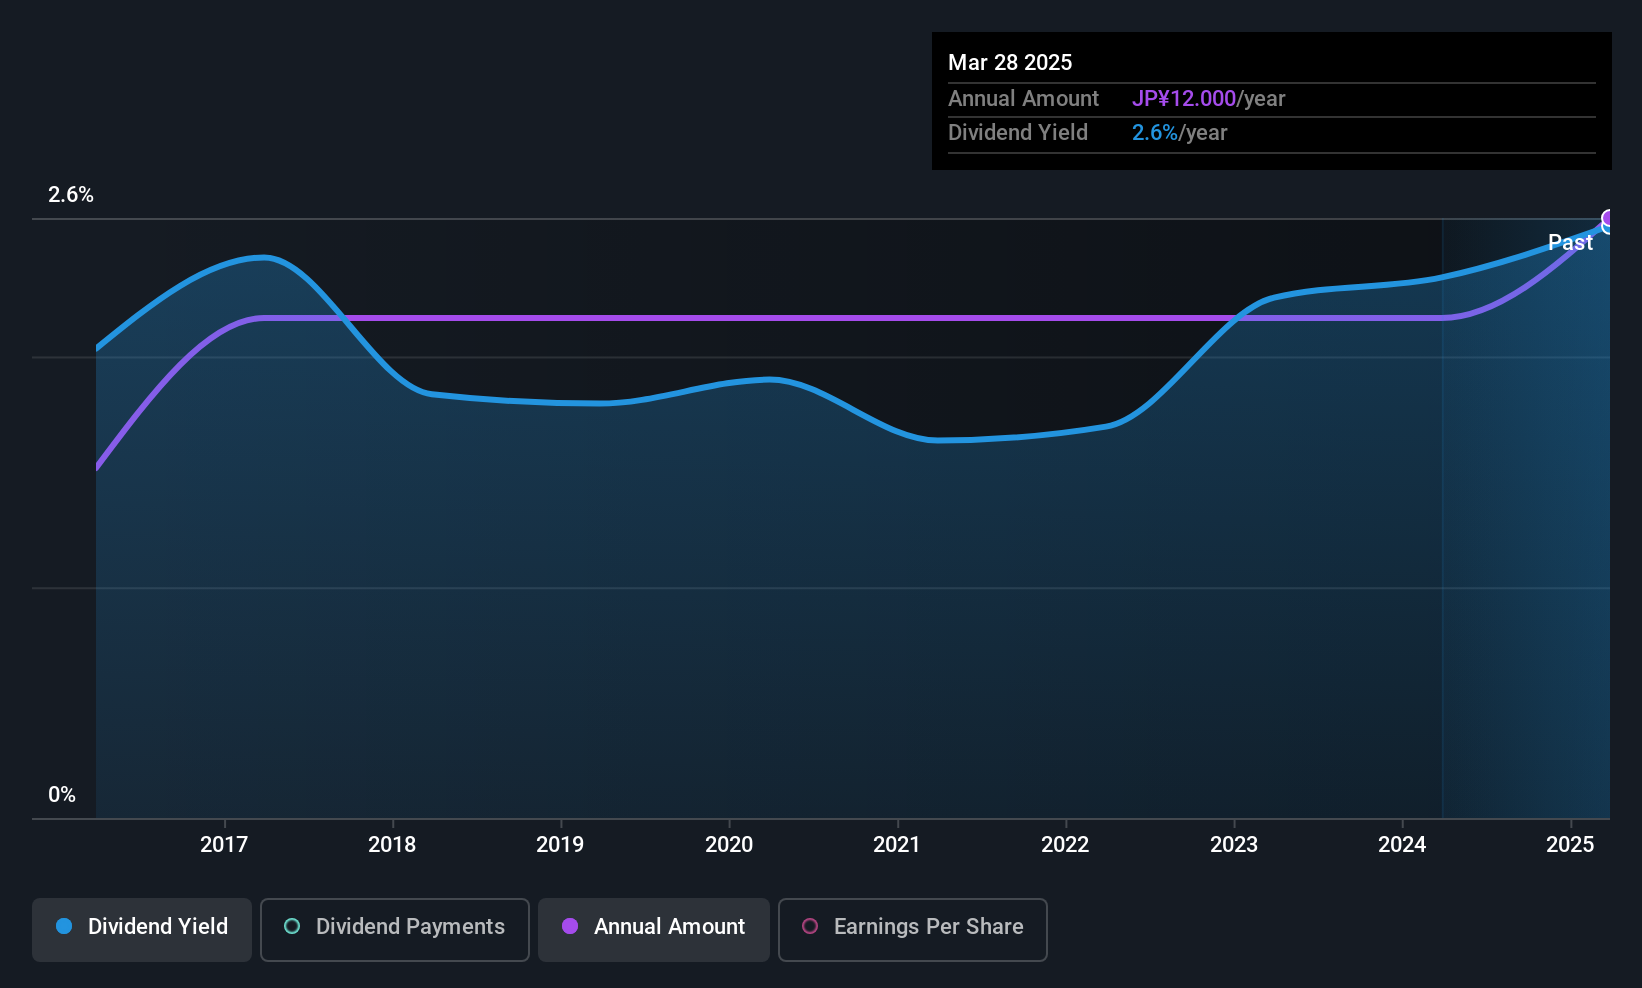Select the 2023 axis label

[x=1234, y=844]
